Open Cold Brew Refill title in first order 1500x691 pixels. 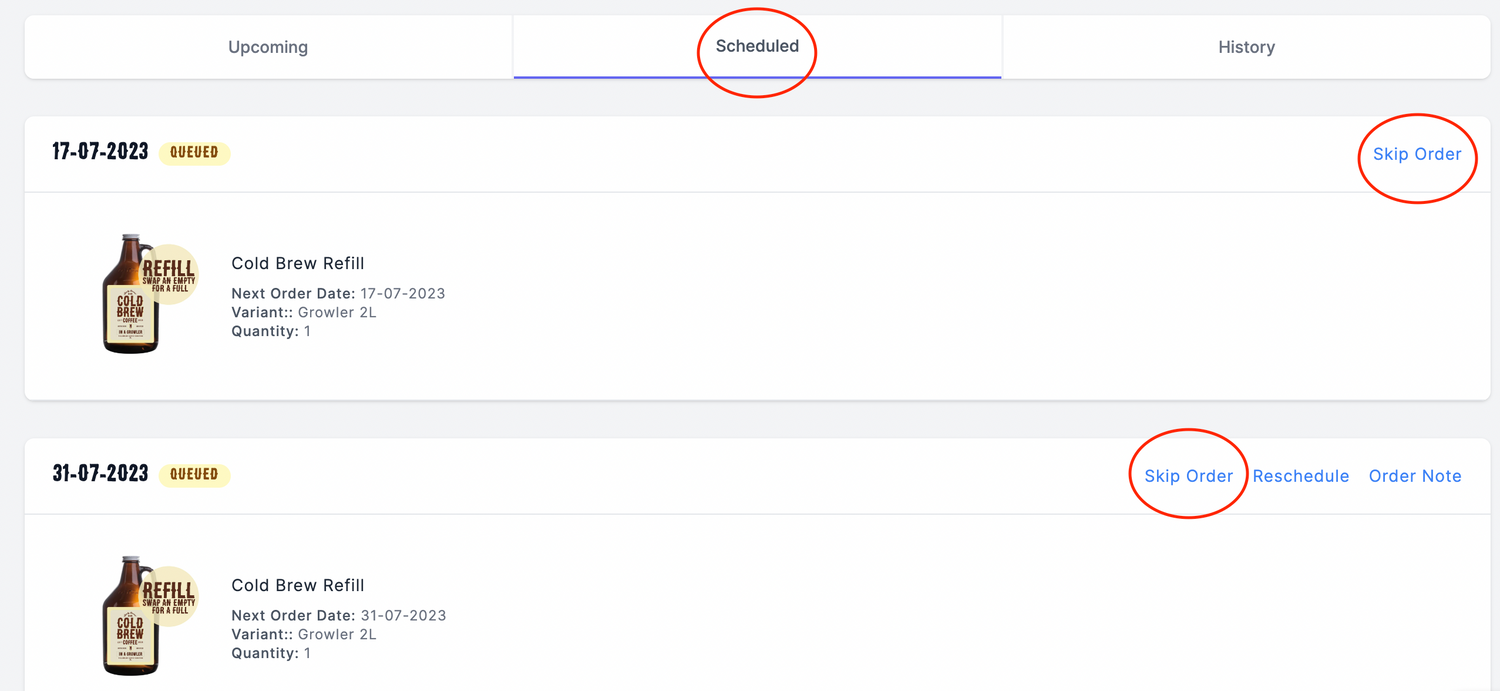tap(297, 264)
